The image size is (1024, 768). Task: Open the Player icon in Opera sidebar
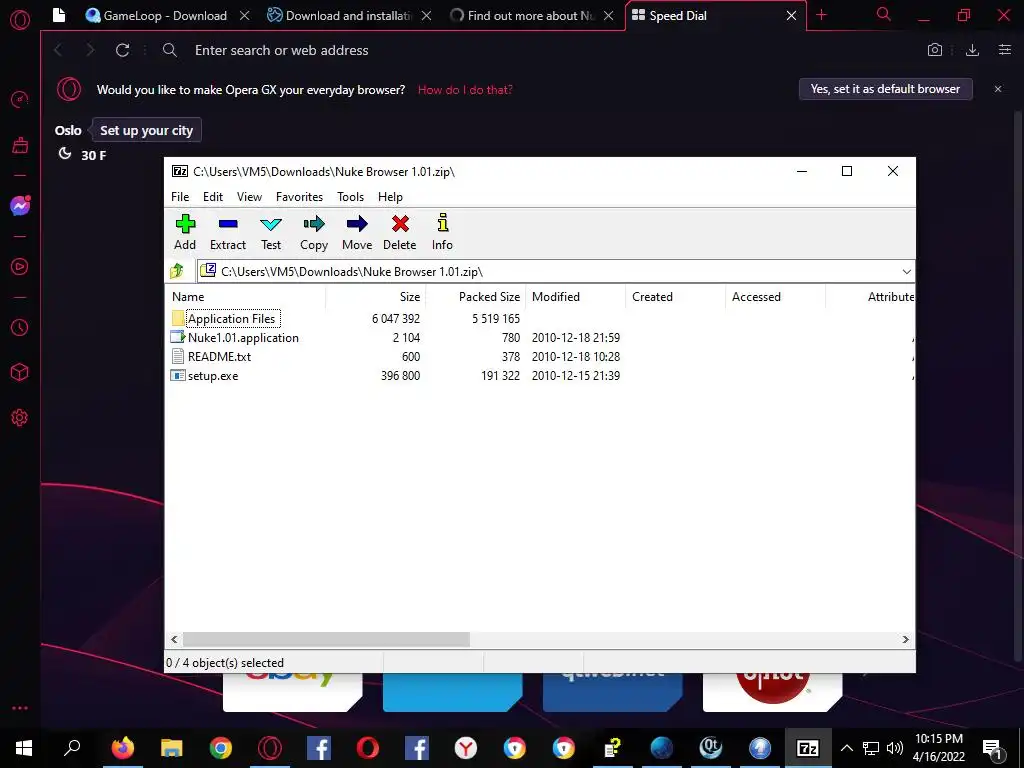20,266
